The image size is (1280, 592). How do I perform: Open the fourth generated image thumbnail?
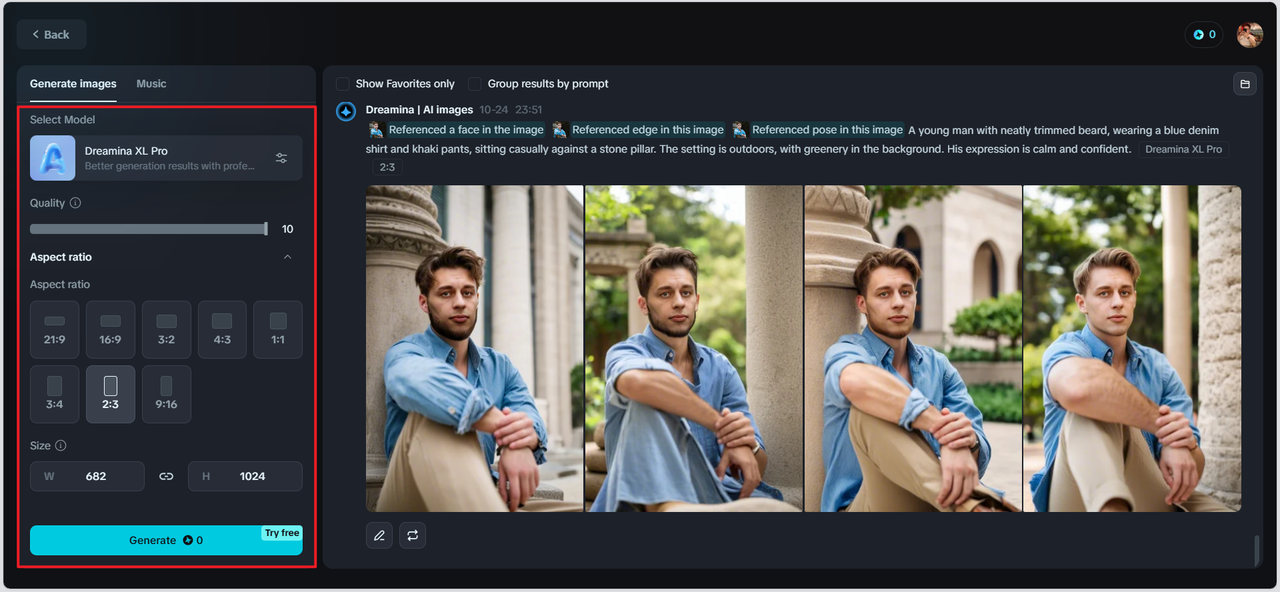pyautogui.click(x=1132, y=348)
